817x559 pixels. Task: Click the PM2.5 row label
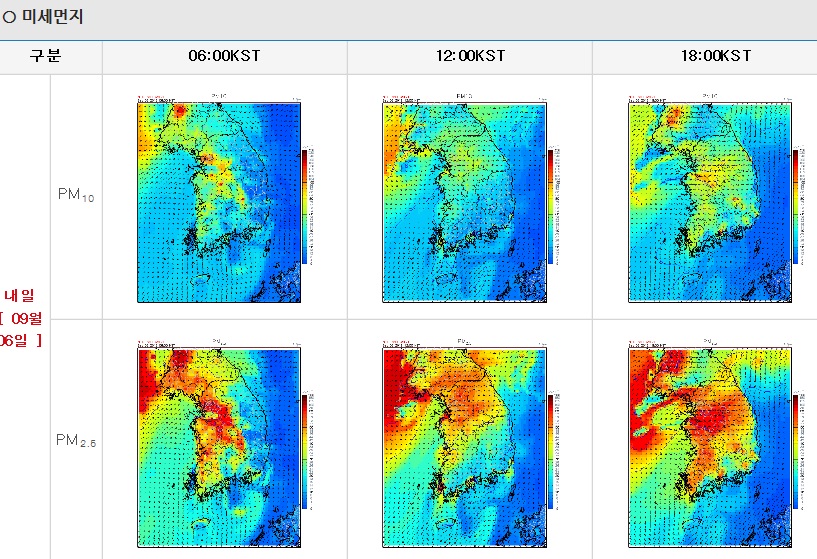tap(76, 441)
